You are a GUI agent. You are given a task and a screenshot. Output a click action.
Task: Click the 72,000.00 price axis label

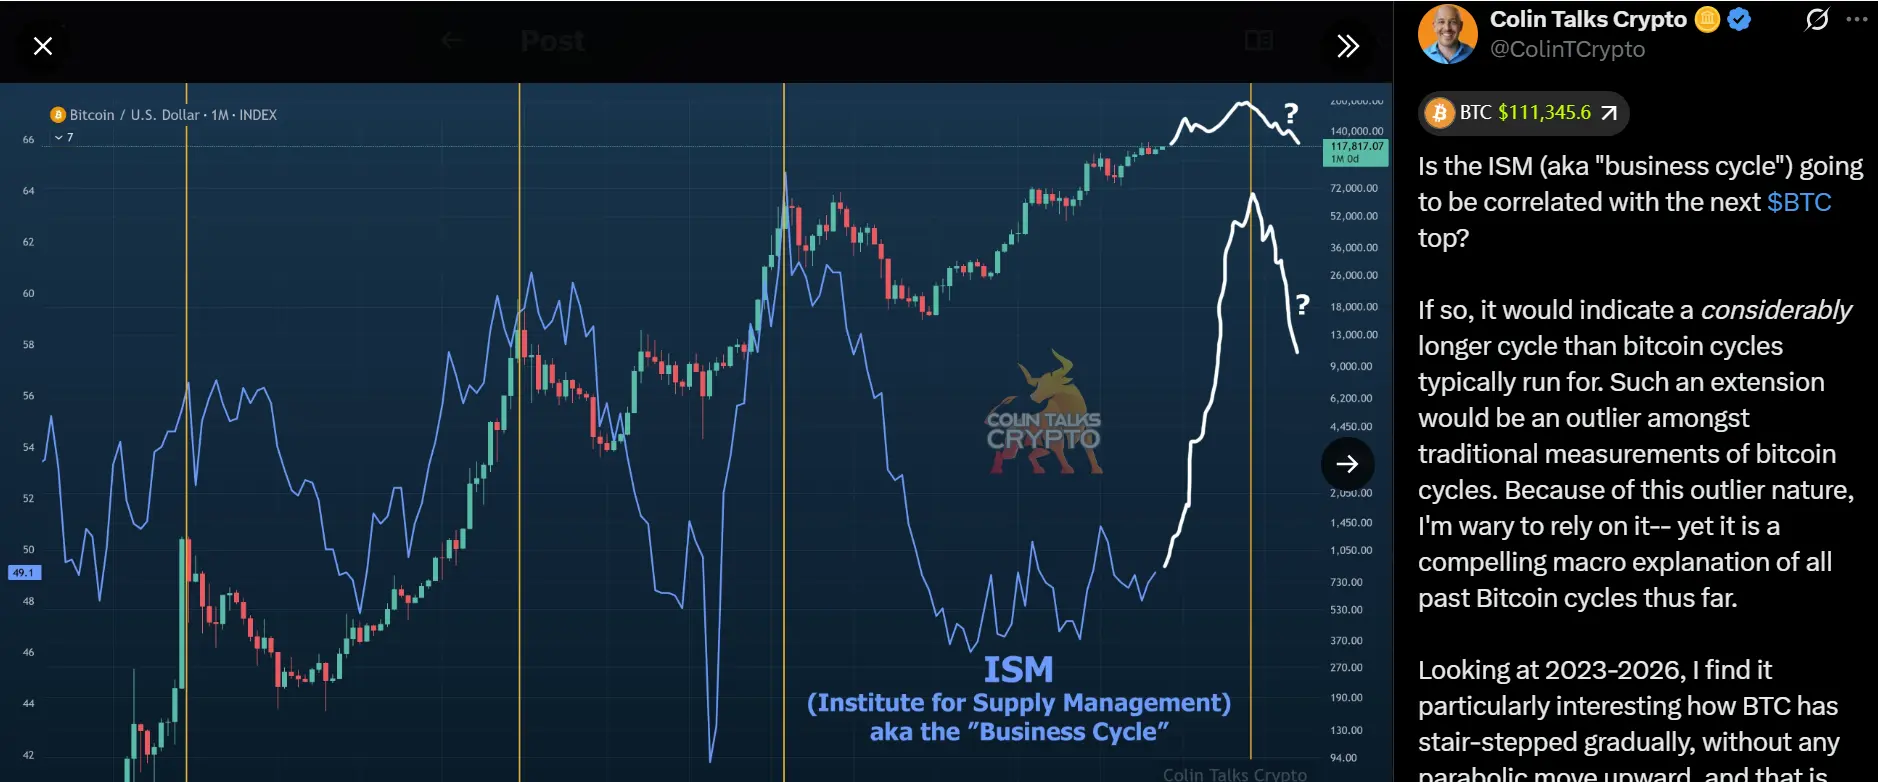click(1354, 188)
